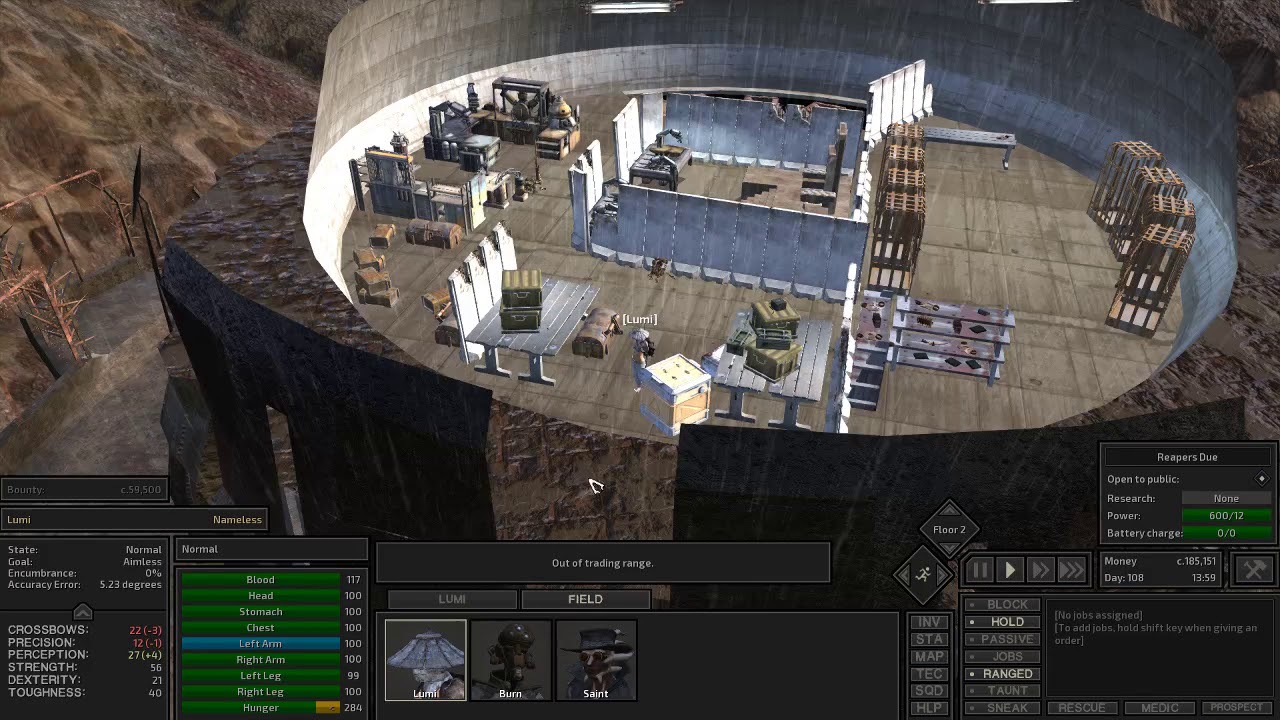Click the Head health bar
Image resolution: width=1280 pixels, height=720 pixels.
coord(261,596)
